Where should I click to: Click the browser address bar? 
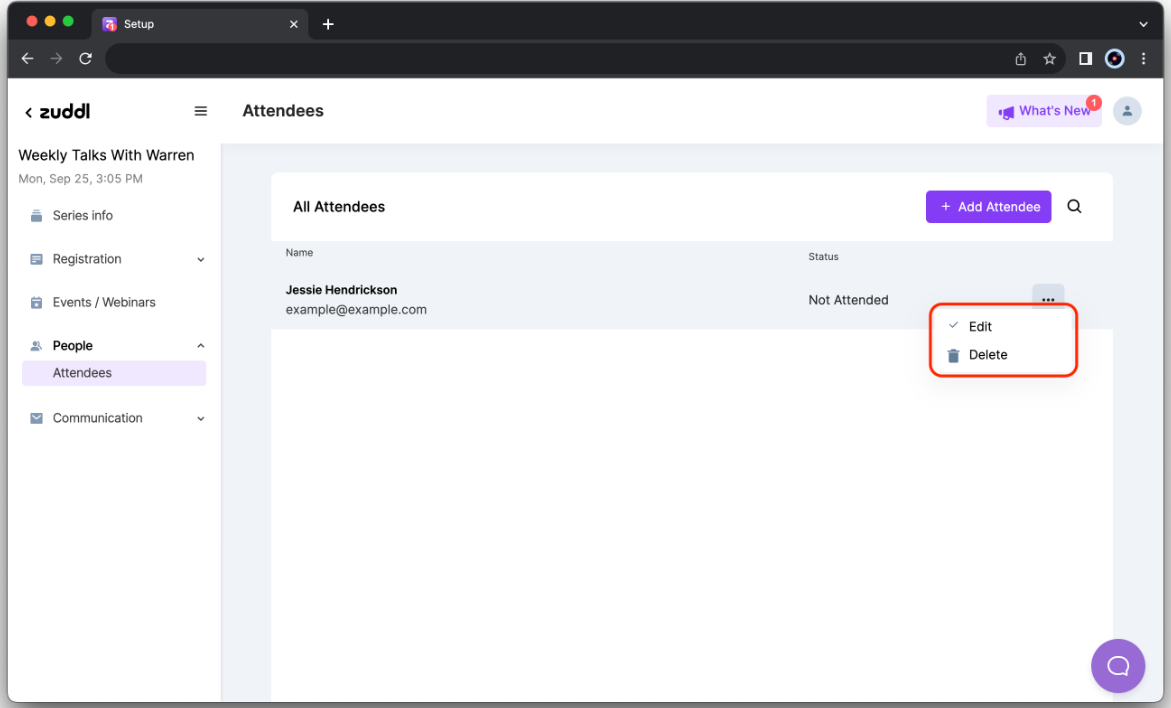point(550,59)
